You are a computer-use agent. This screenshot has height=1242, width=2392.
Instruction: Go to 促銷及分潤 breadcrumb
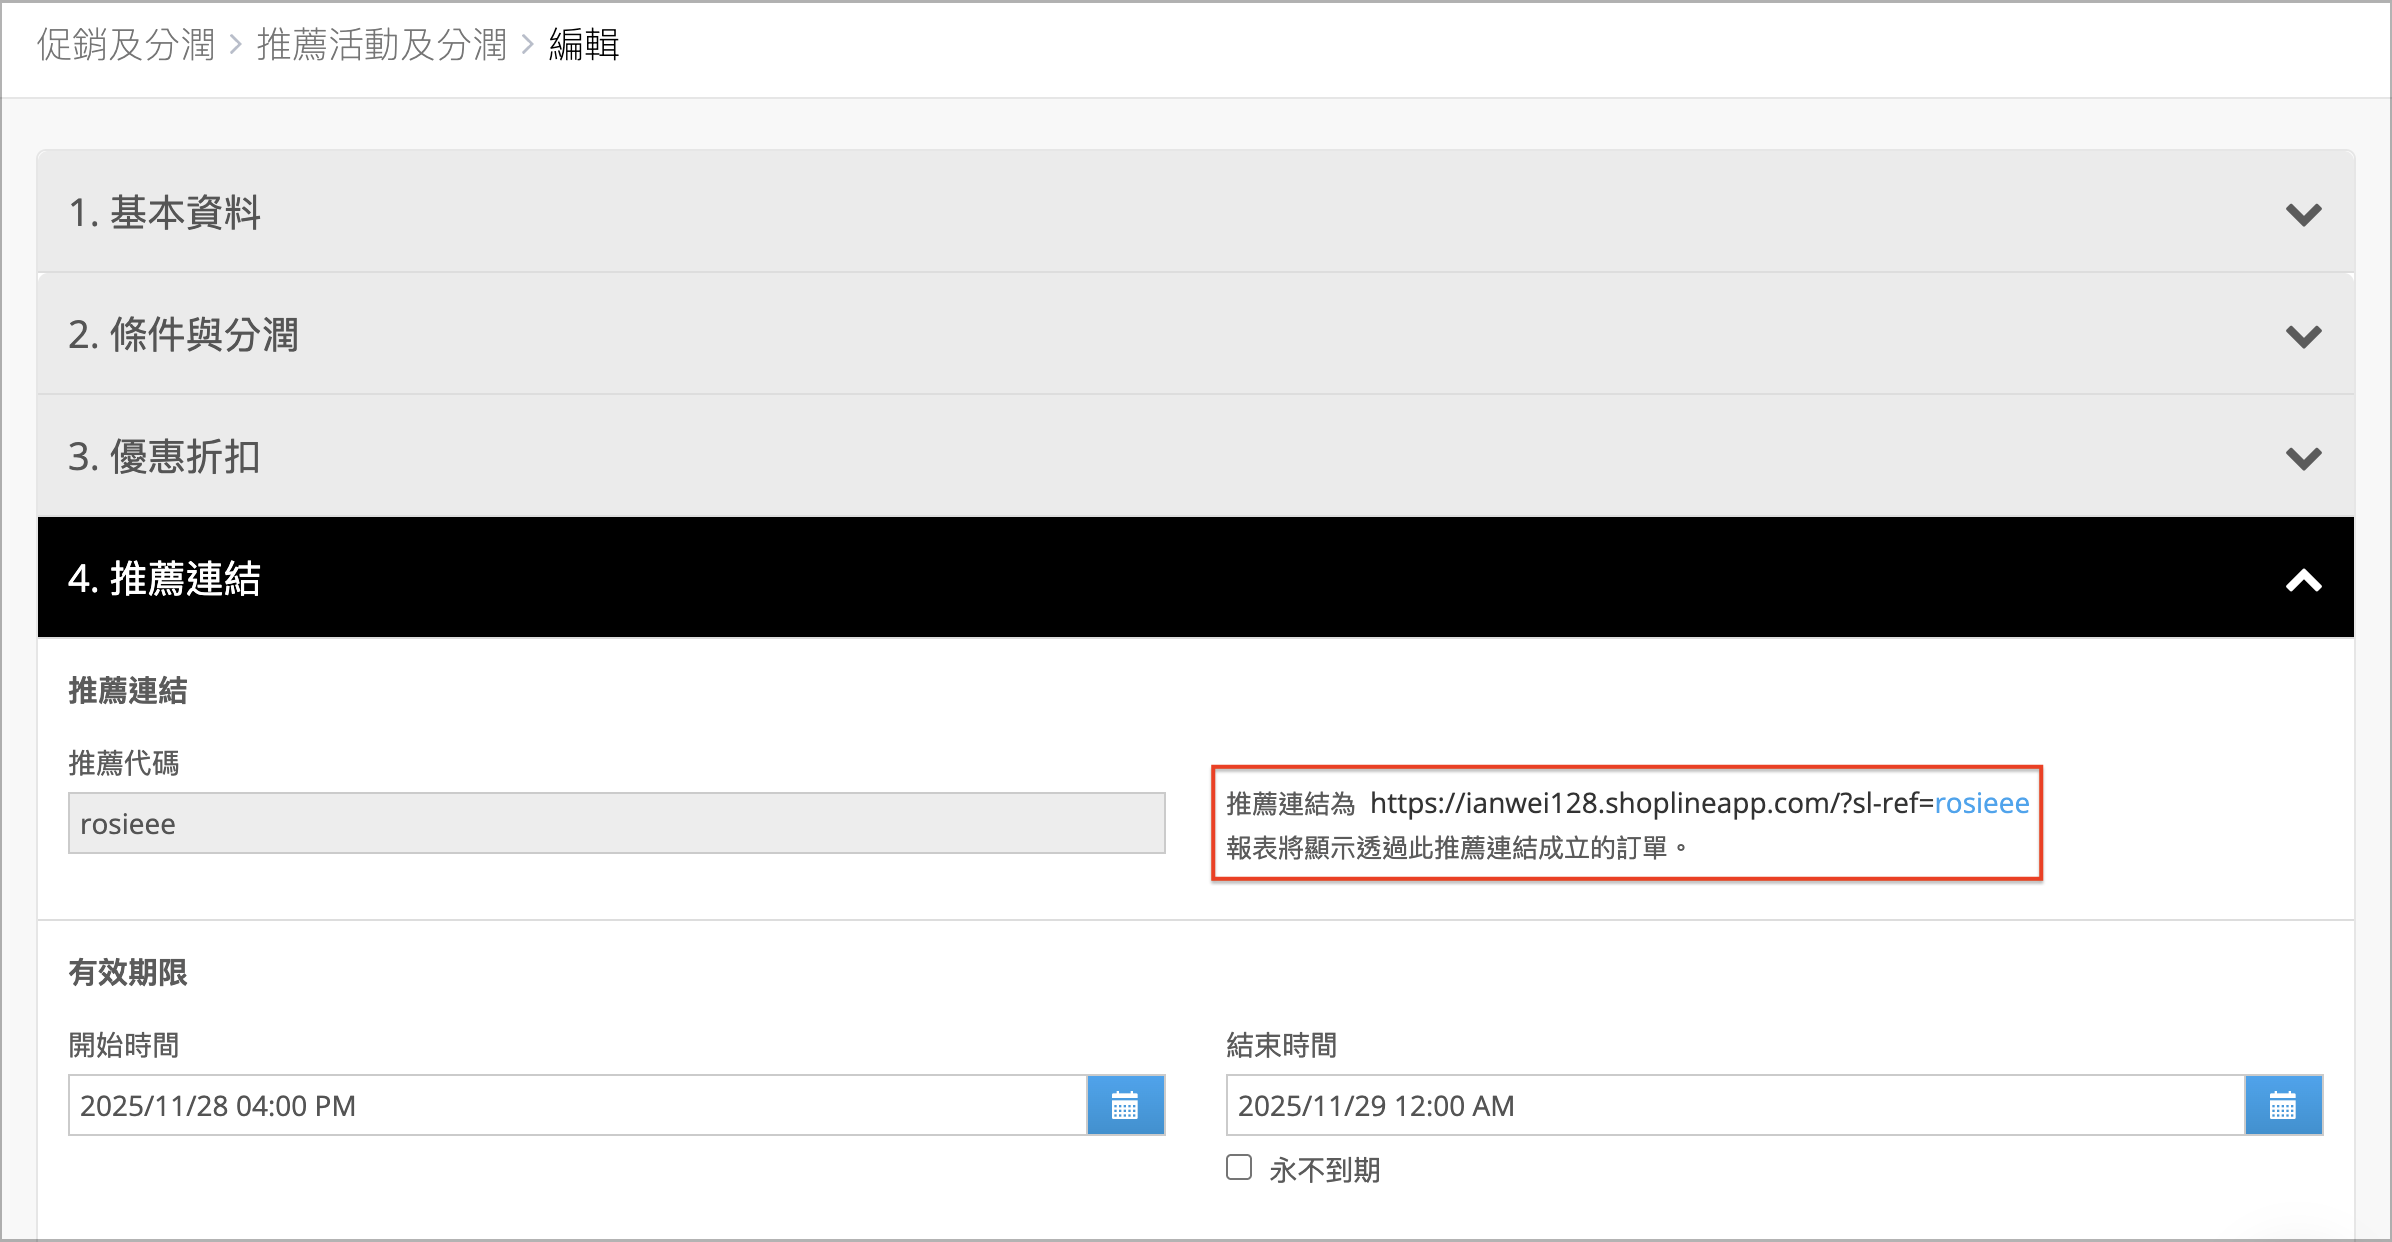tap(126, 45)
